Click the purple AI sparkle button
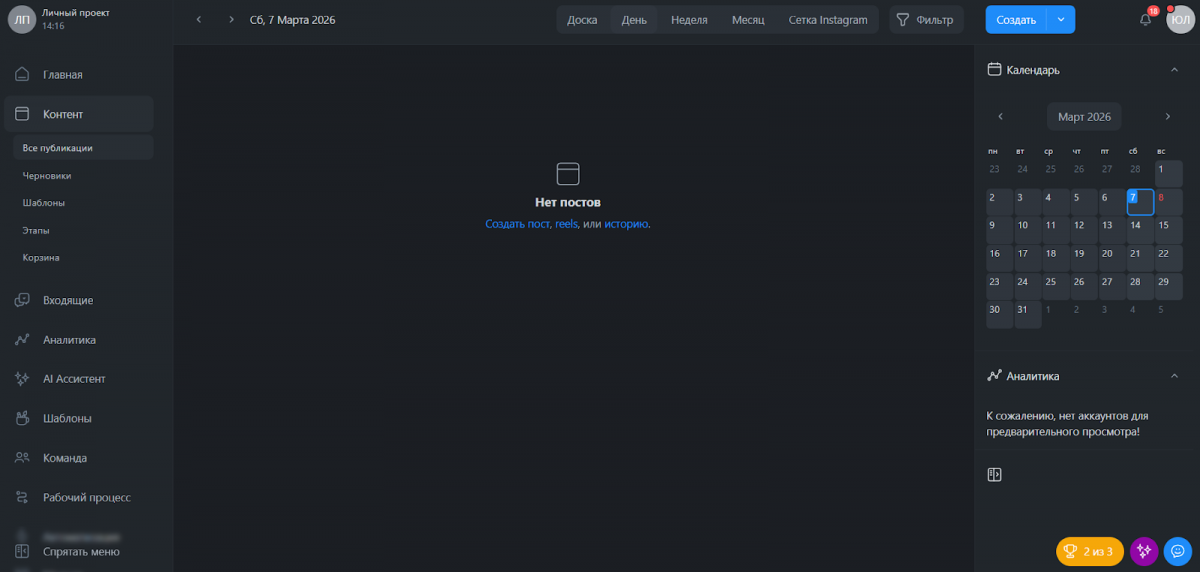This screenshot has height=572, width=1200. [x=1144, y=551]
